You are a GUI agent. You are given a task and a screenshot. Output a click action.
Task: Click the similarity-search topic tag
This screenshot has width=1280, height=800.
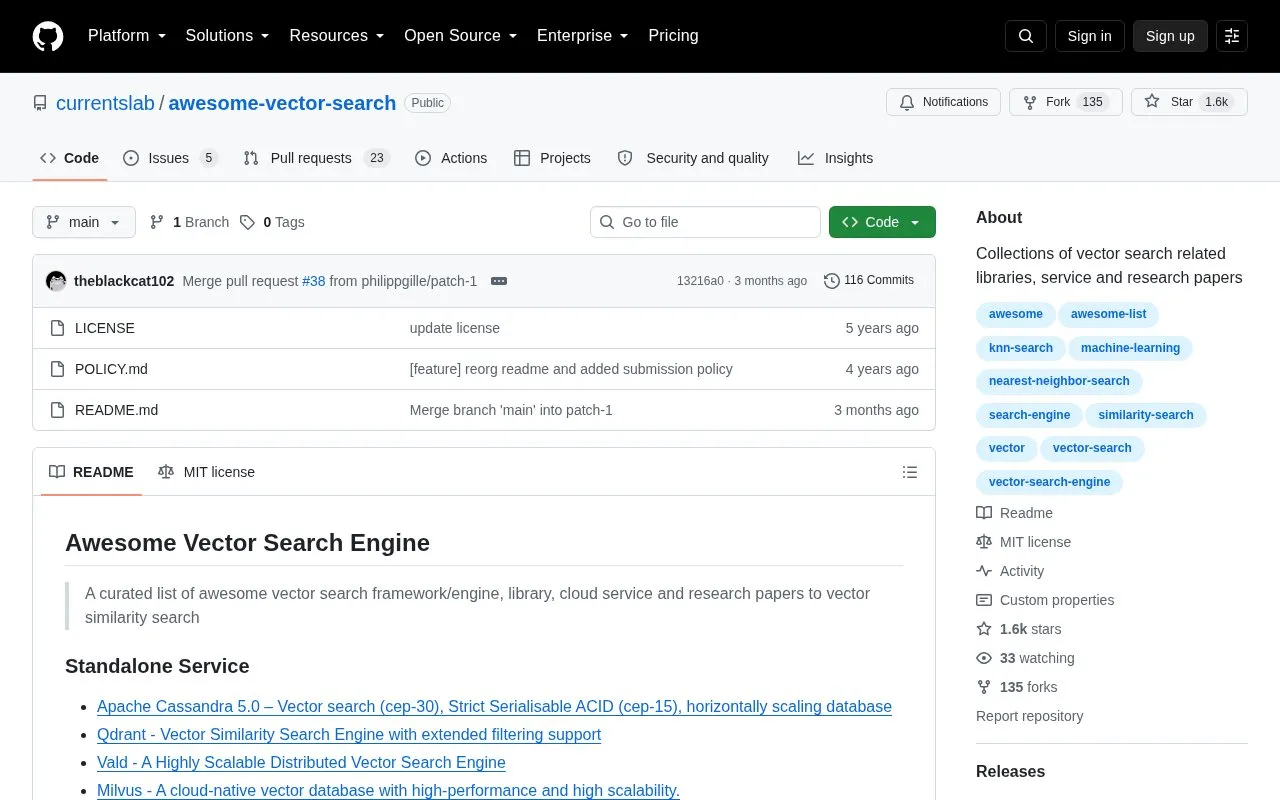click(1146, 415)
